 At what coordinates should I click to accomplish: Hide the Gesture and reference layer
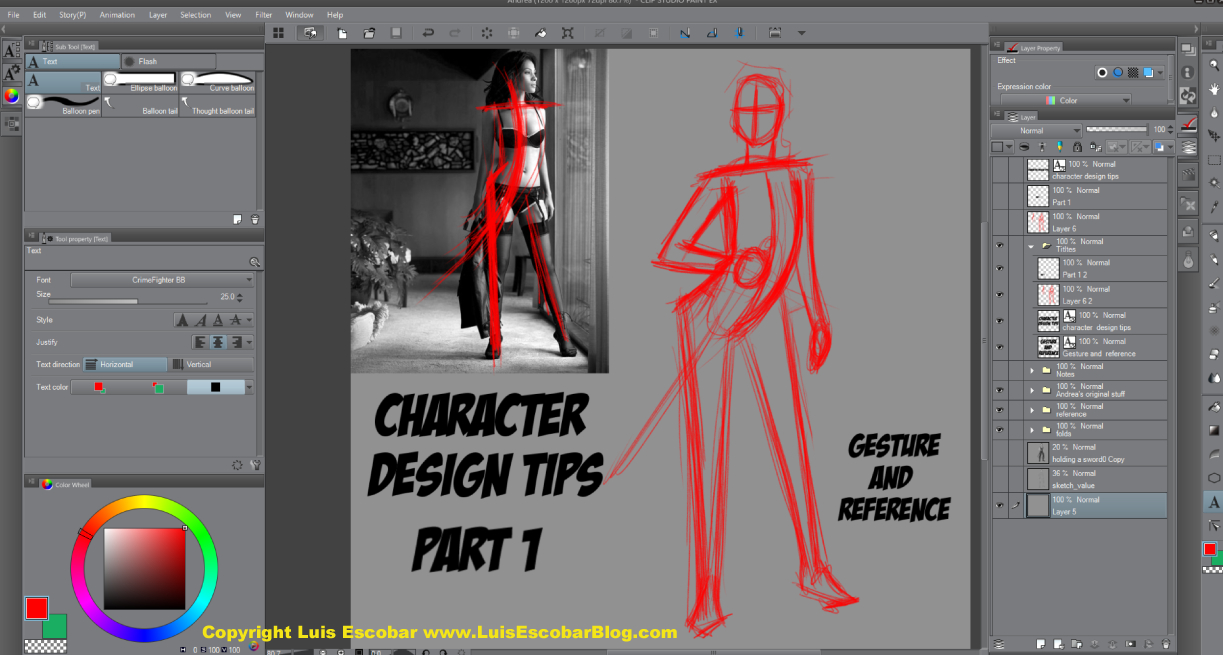pyautogui.click(x=999, y=347)
